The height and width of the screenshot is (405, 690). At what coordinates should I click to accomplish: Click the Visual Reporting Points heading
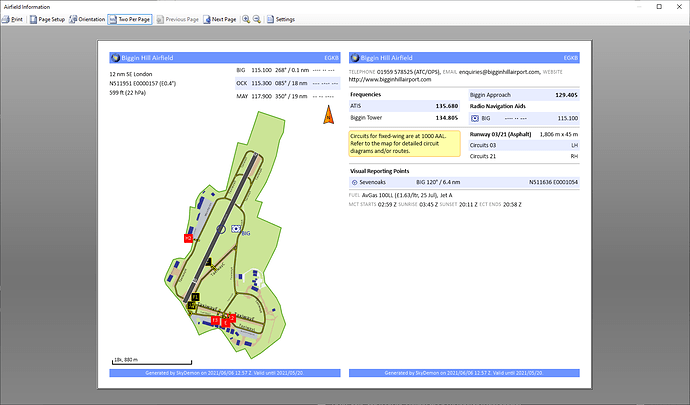(379, 171)
